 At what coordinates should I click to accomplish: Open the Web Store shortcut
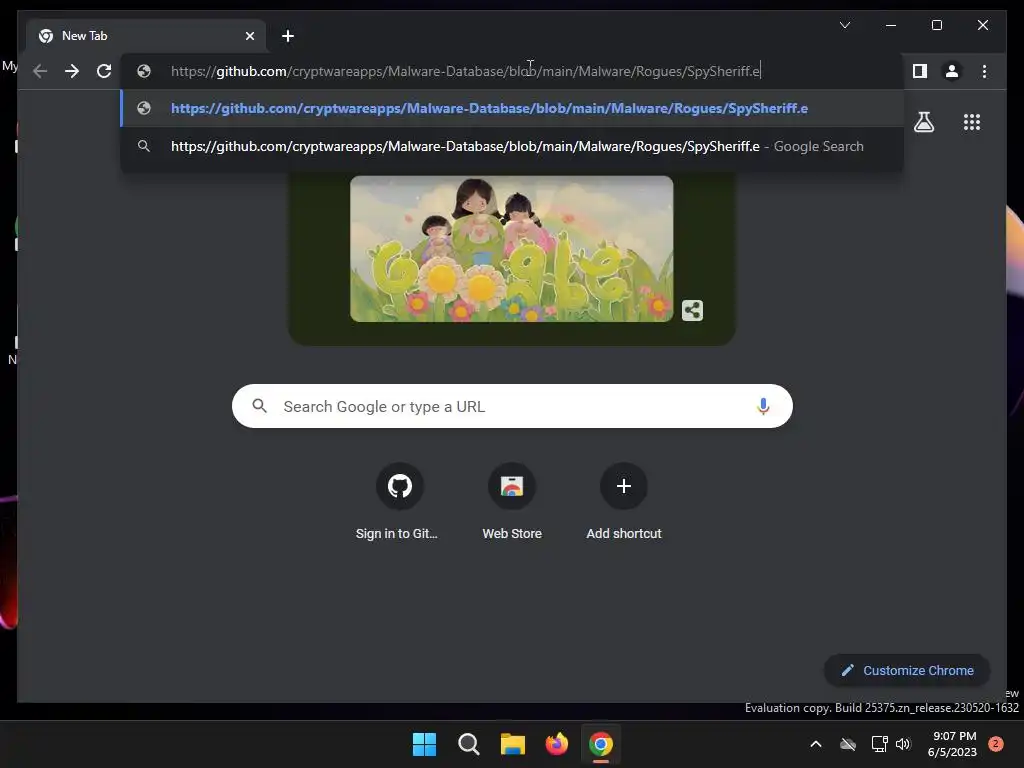[512, 502]
